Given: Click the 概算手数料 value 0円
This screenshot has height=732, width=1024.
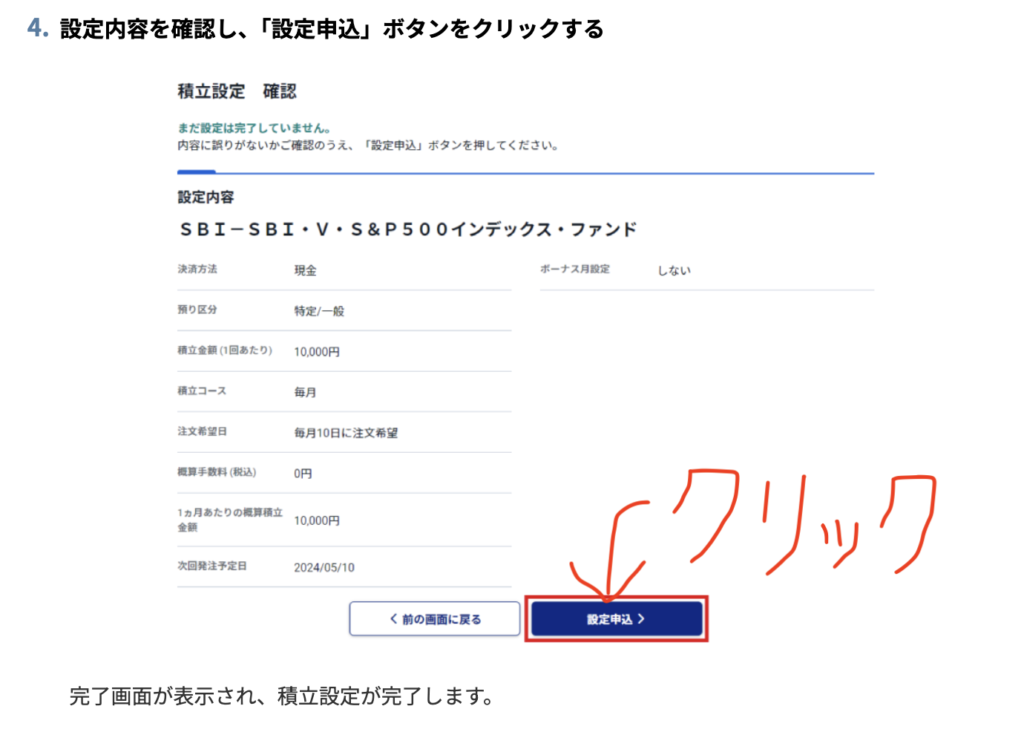Looking at the screenshot, I should 303,473.
